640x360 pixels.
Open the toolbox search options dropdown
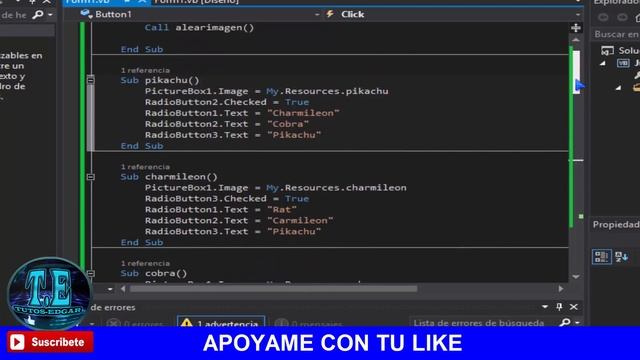click(50, 15)
